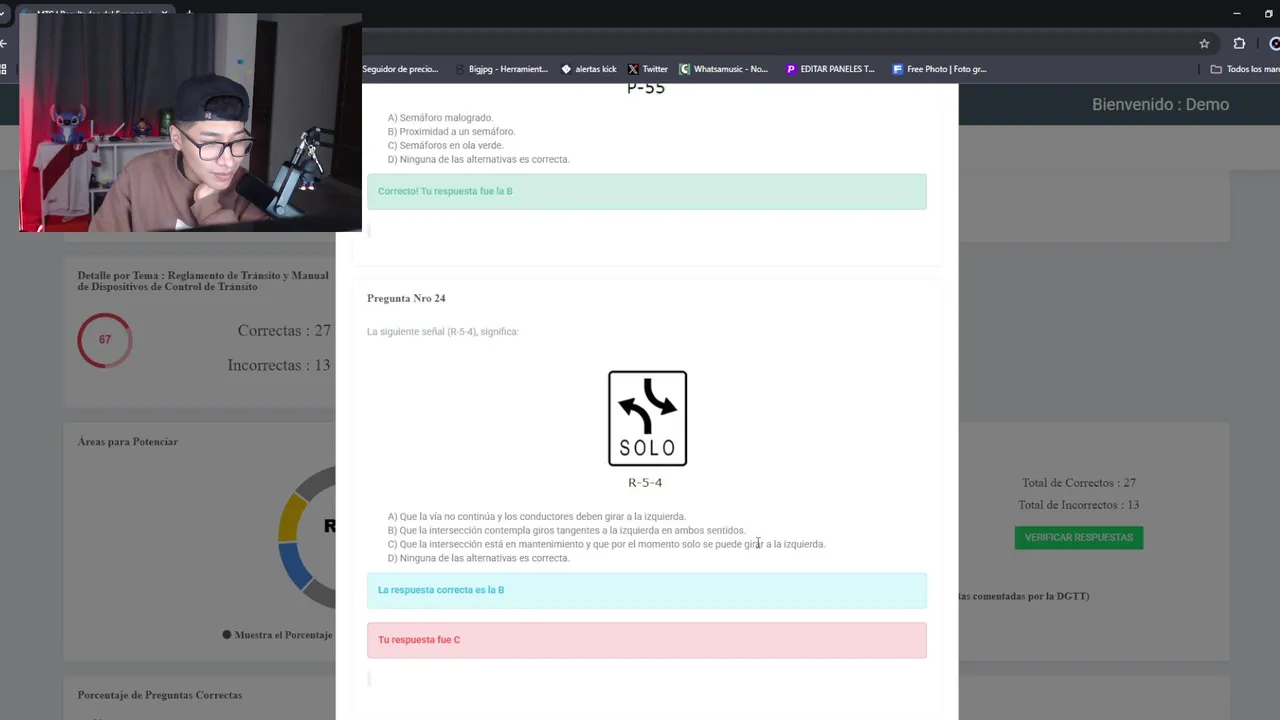Click the 'Correctas : 27' text
The image size is (1280, 720).
[x=284, y=331]
